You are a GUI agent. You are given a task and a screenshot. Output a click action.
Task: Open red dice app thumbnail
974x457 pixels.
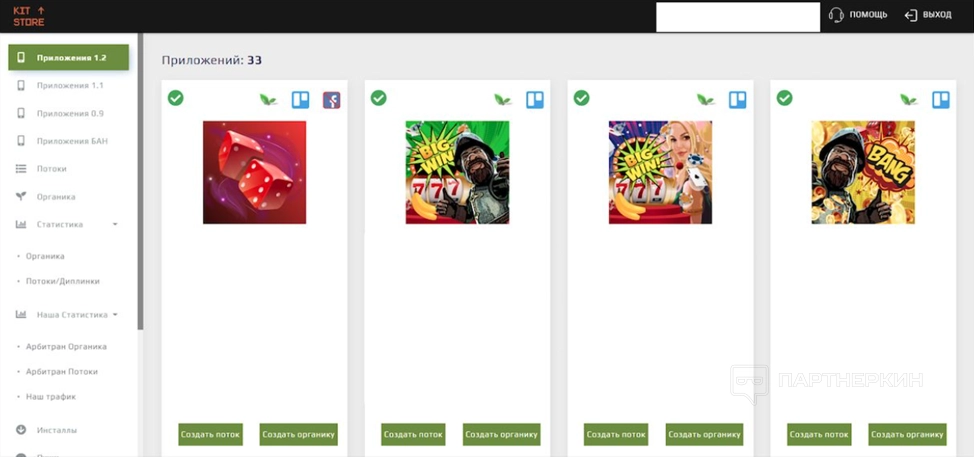[255, 172]
